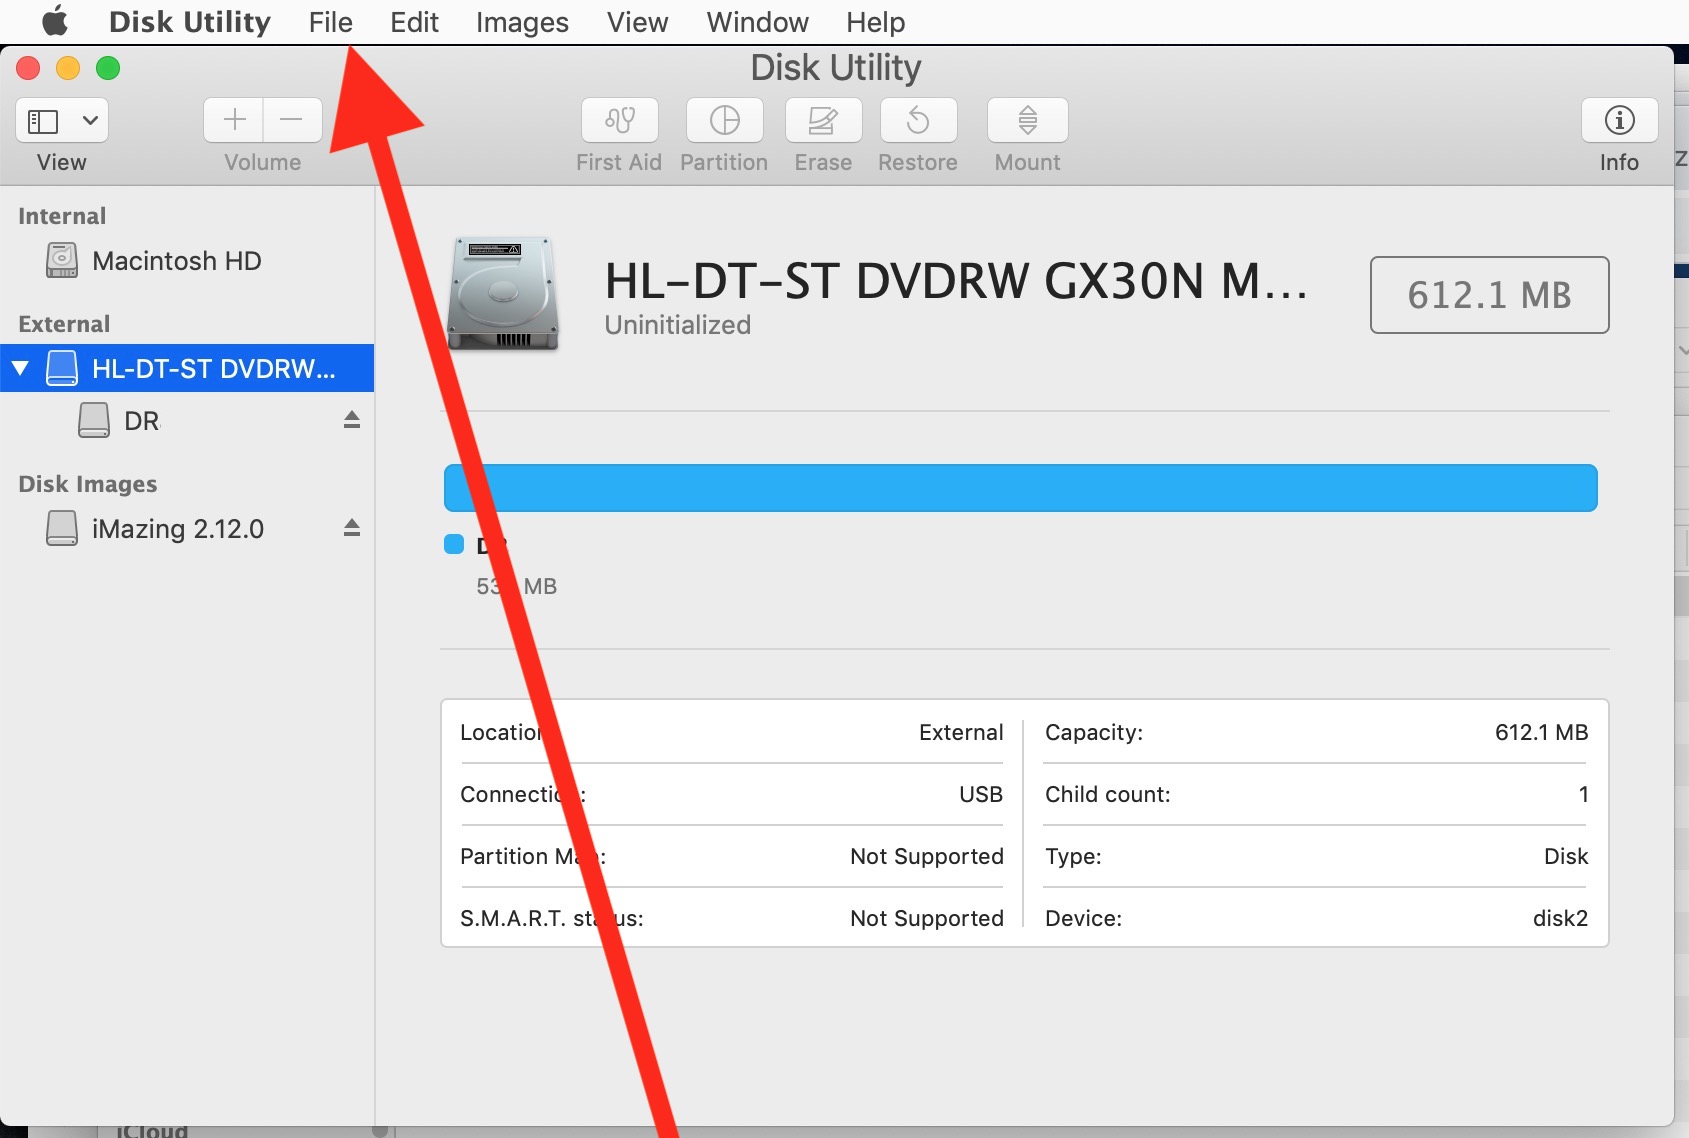Run First Aid from the toolbar
This screenshot has height=1138, width=1689.
620,120
